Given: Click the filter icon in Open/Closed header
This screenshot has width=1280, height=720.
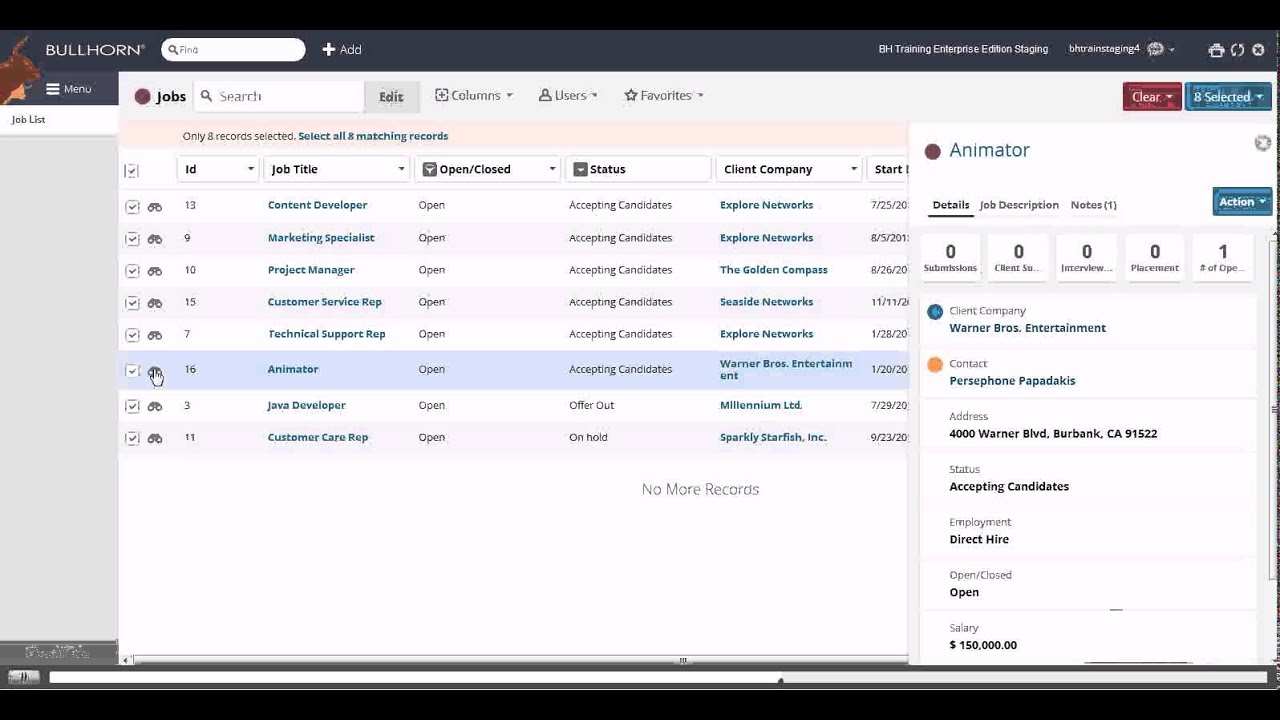Looking at the screenshot, I should tap(430, 170).
